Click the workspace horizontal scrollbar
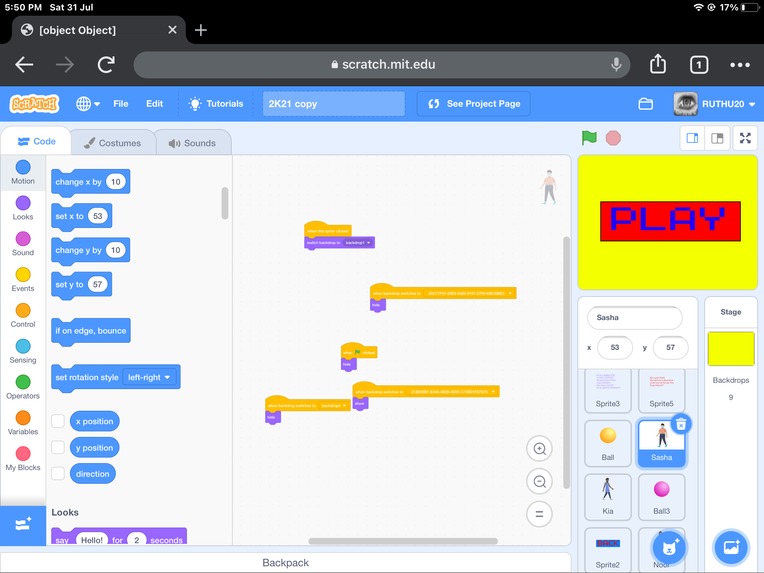The image size is (764, 573). pos(403,541)
